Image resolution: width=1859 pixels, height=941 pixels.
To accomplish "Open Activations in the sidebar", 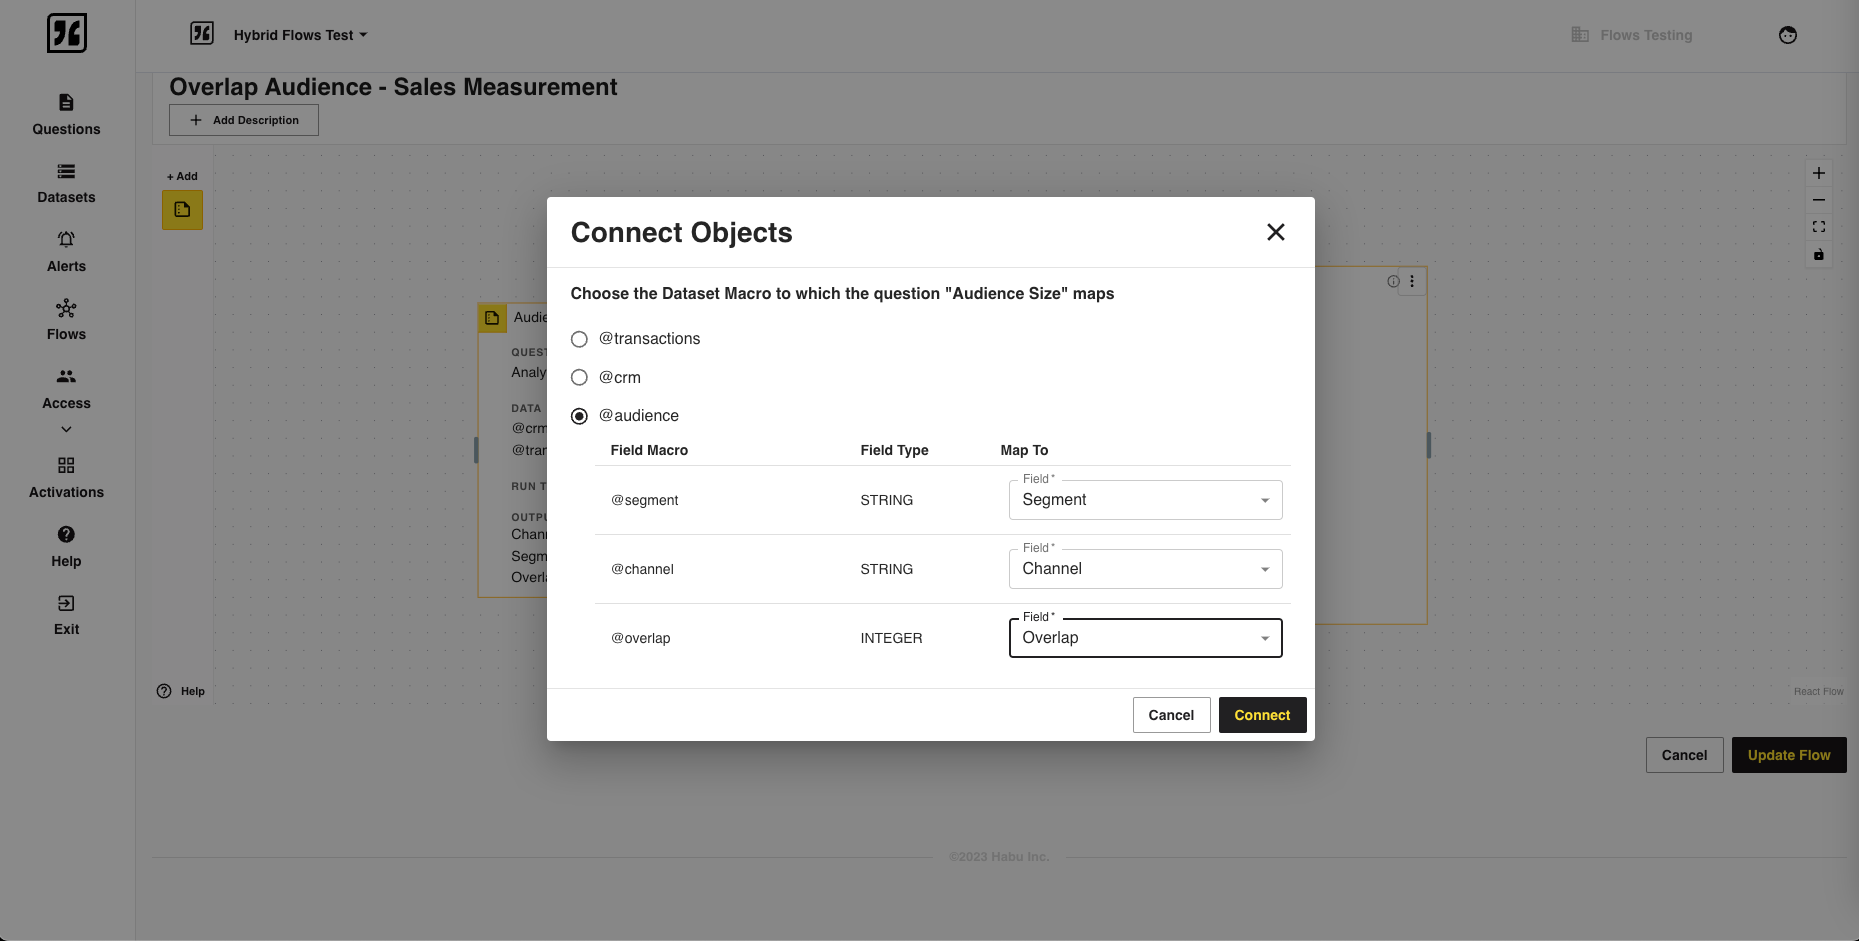I will 66,478.
